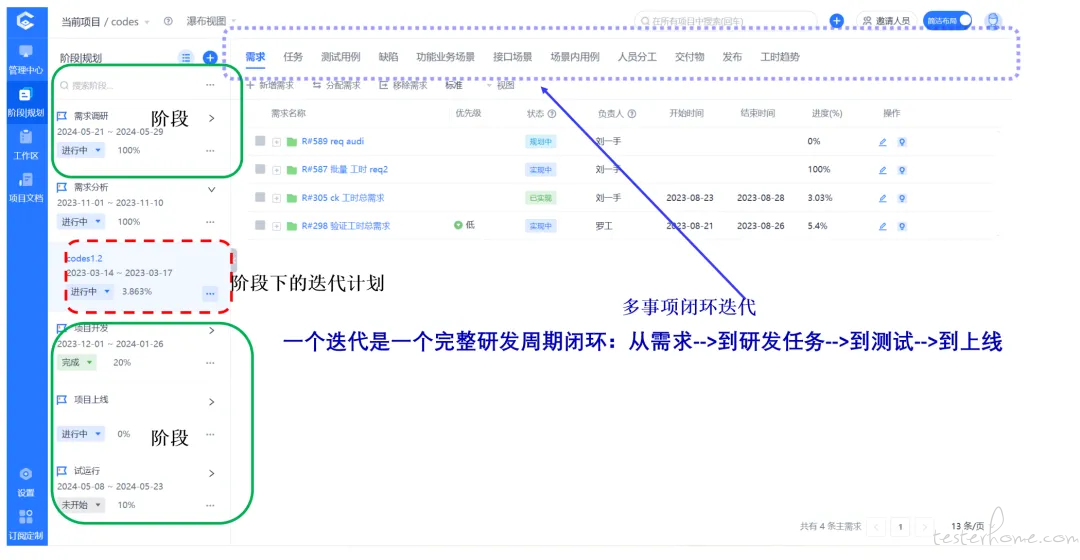The height and width of the screenshot is (560, 1080).
Task: Locate requirement R#589 with pin icon
Action: pyautogui.click(x=902, y=142)
